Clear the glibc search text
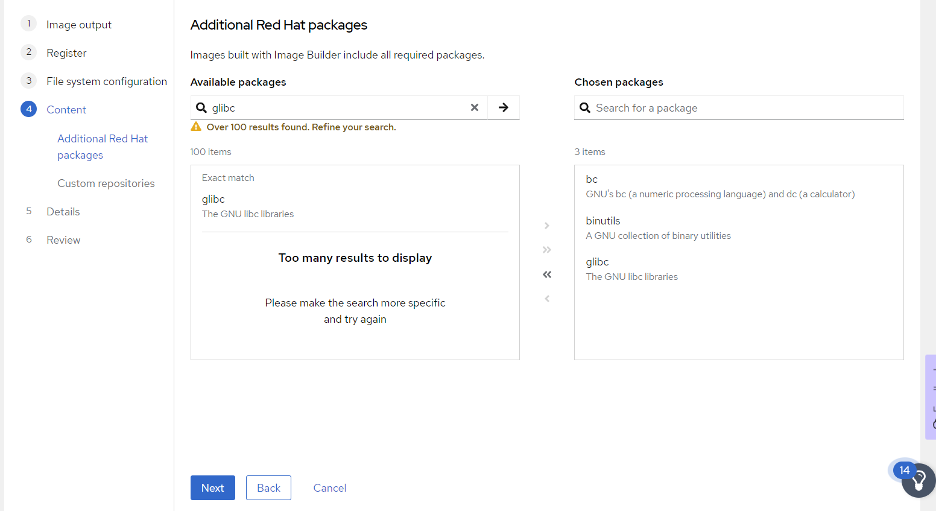936x512 pixels. [x=474, y=107]
